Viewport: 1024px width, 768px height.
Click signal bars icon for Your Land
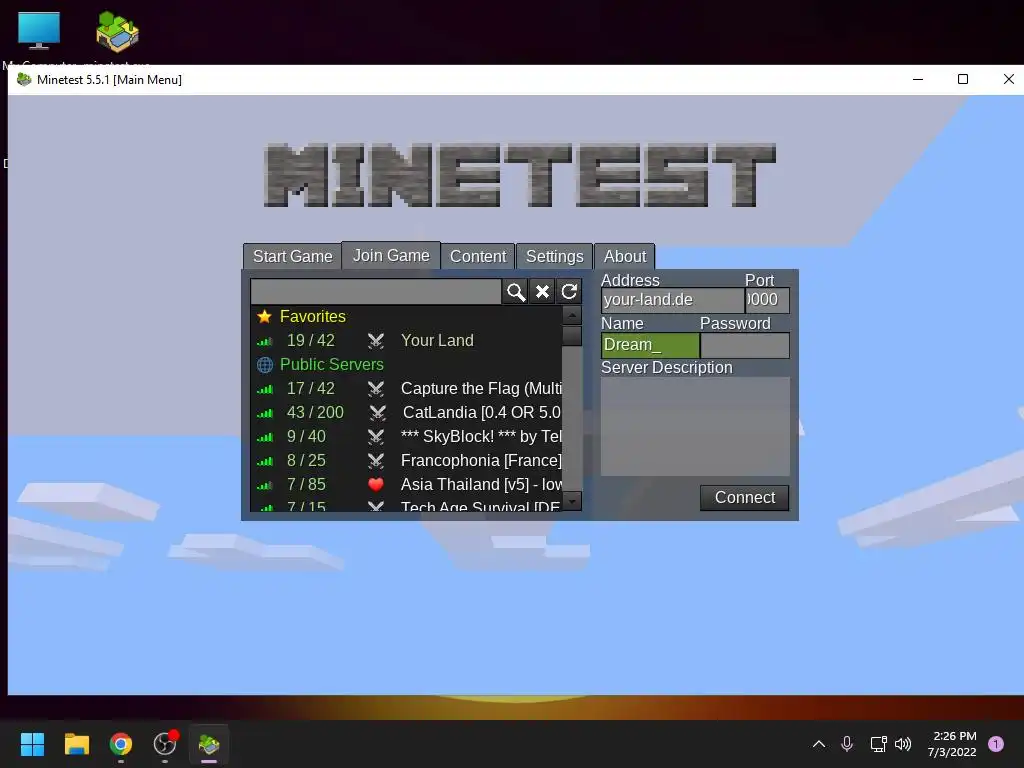(x=264, y=342)
